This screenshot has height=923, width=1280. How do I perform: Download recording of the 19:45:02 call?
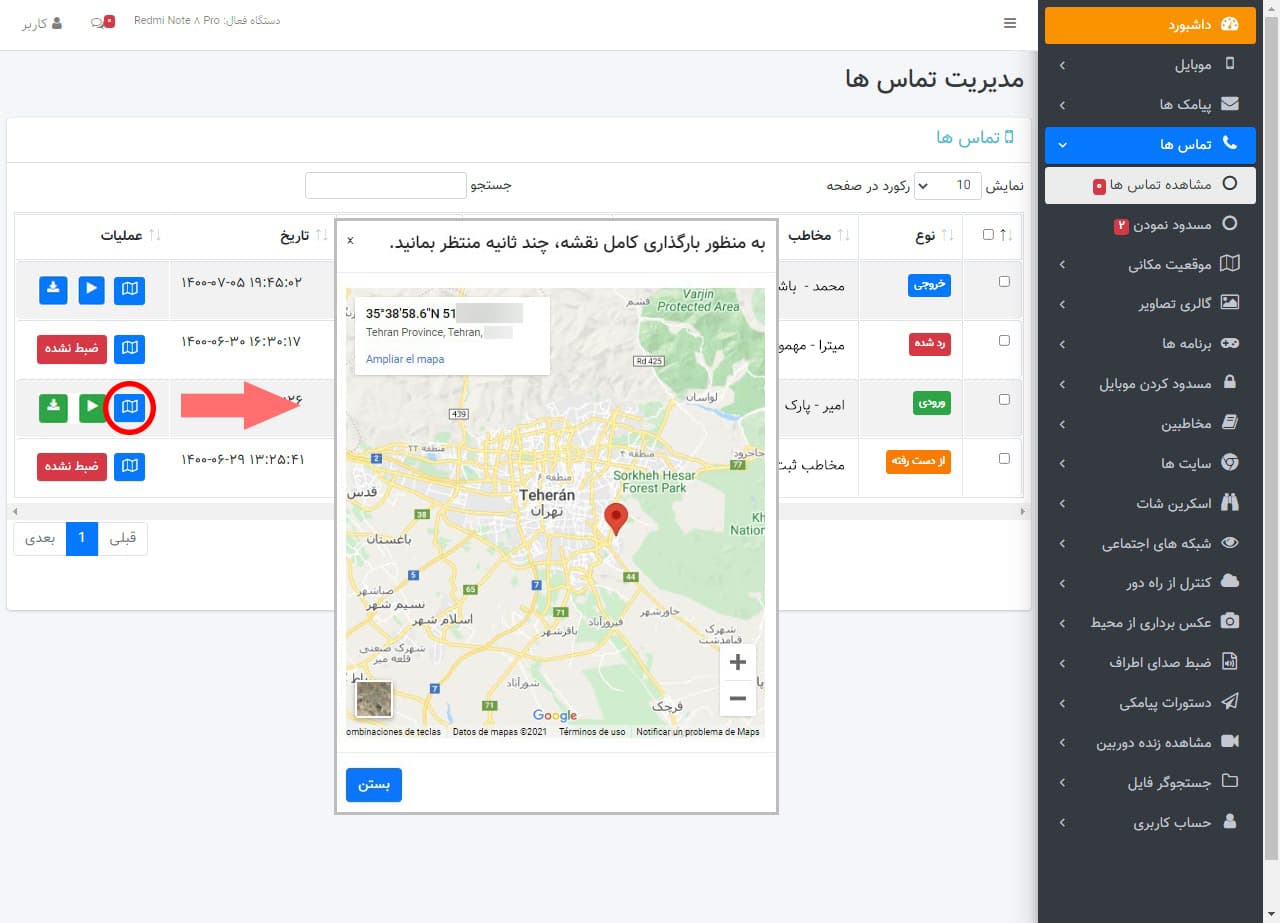[x=54, y=290]
